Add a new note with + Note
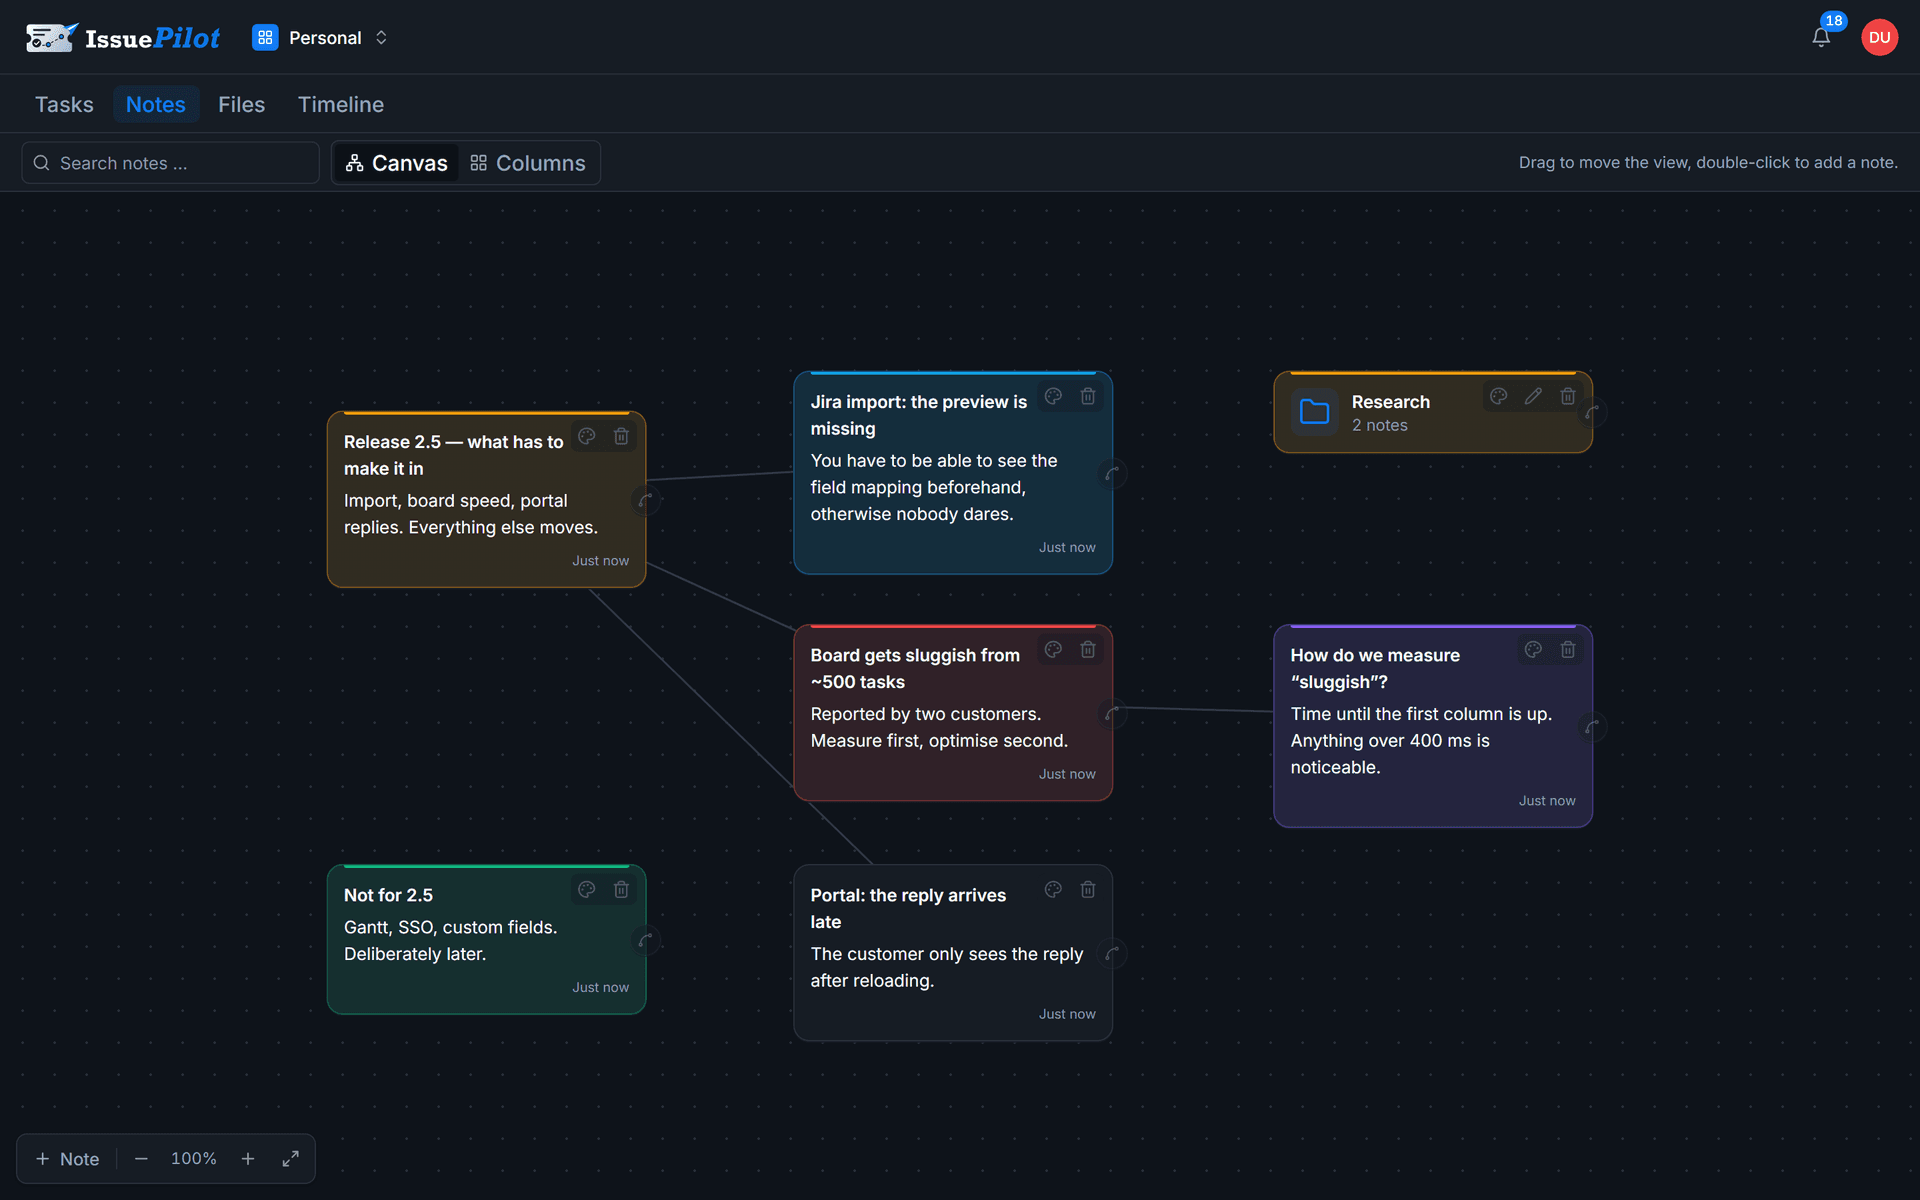The height and width of the screenshot is (1200, 1920). [x=67, y=1159]
